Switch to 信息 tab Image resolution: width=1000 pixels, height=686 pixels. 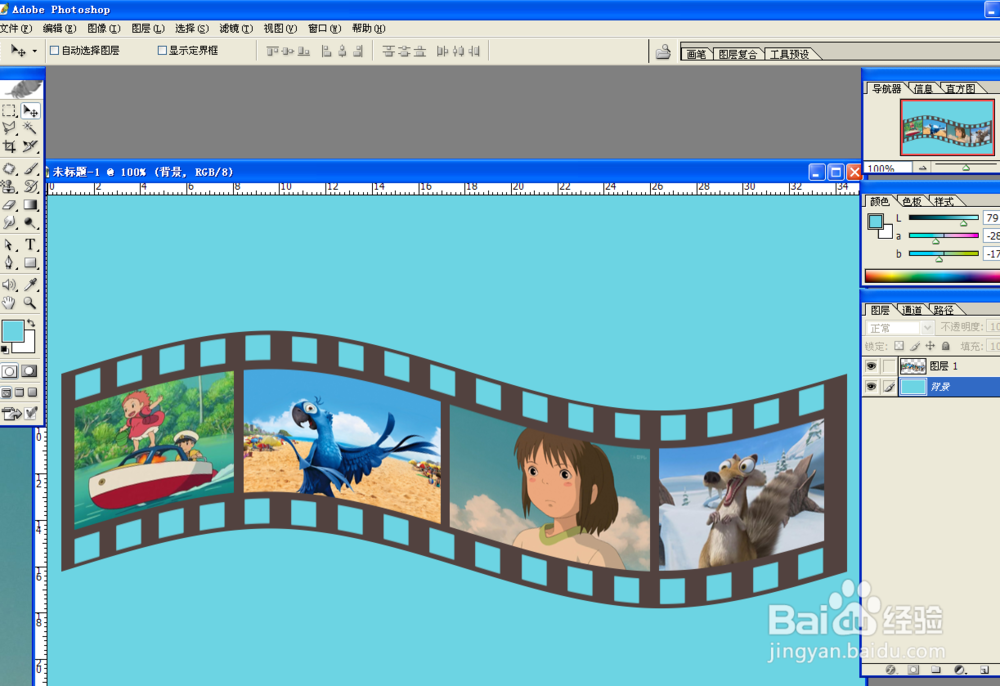pos(923,89)
